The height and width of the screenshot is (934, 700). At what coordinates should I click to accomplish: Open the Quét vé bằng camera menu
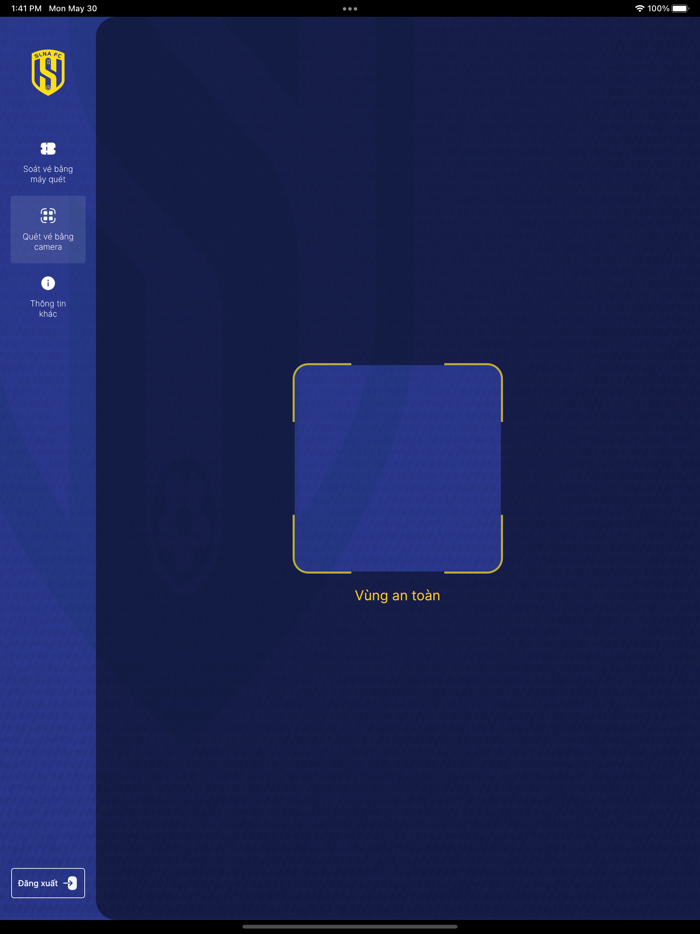tap(48, 229)
